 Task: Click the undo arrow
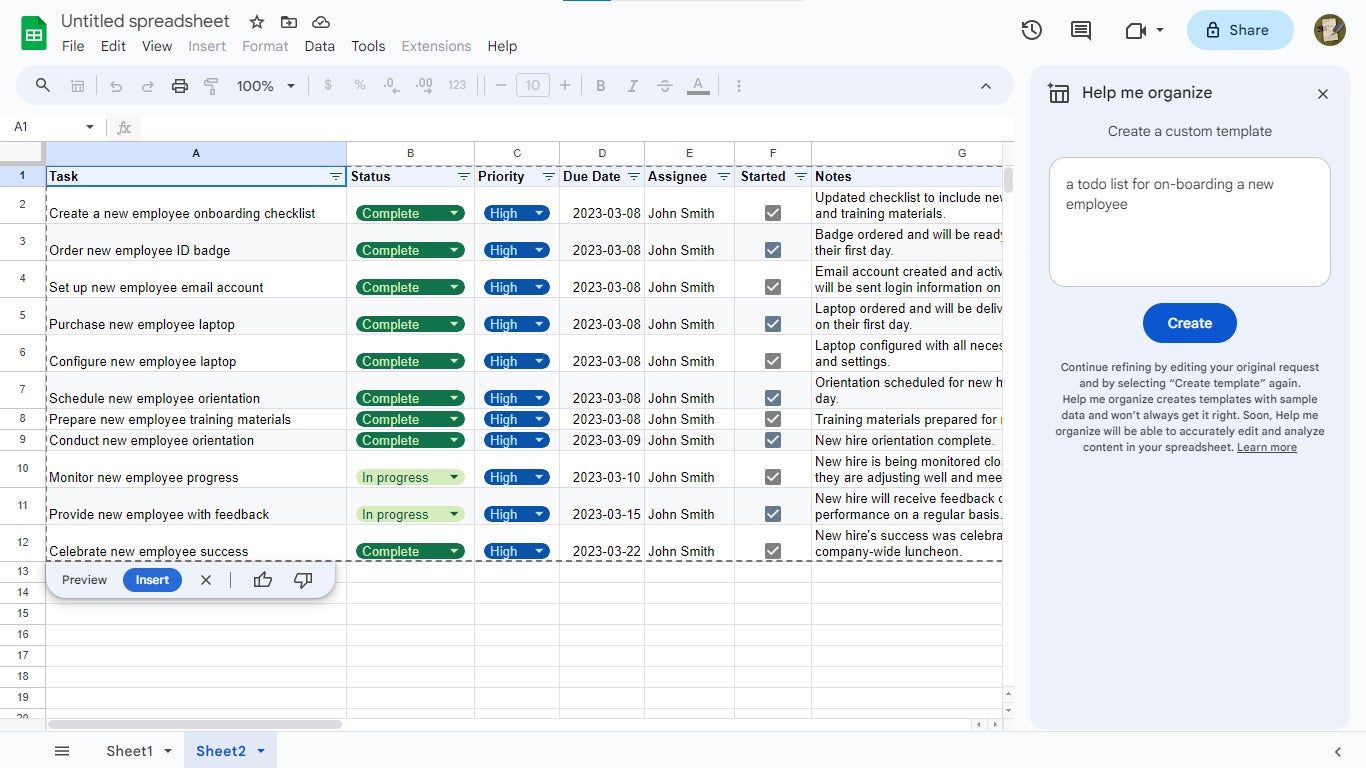tap(116, 86)
